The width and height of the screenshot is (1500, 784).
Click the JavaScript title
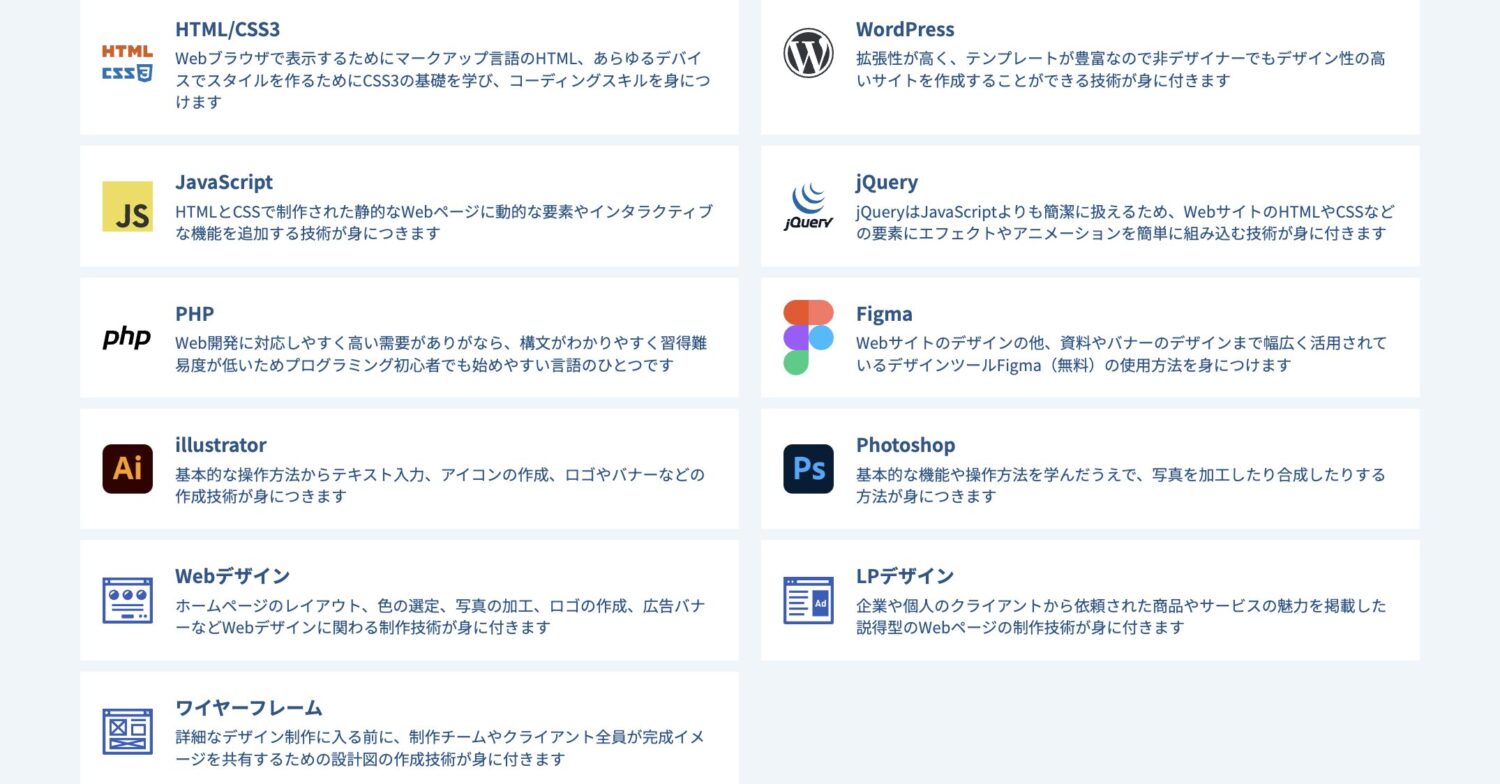(224, 182)
